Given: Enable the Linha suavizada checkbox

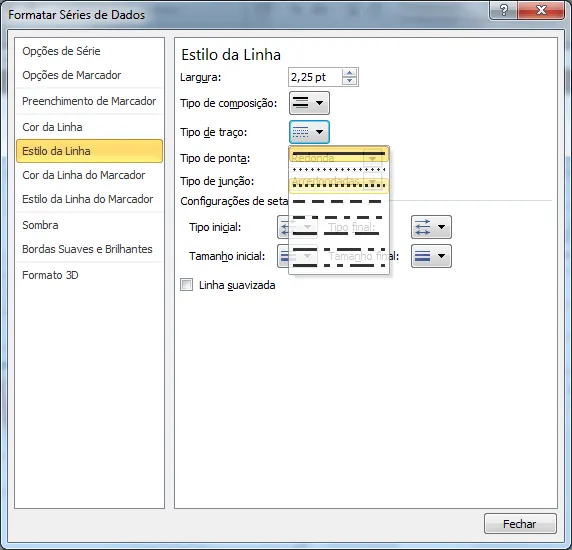Looking at the screenshot, I should click(x=186, y=285).
